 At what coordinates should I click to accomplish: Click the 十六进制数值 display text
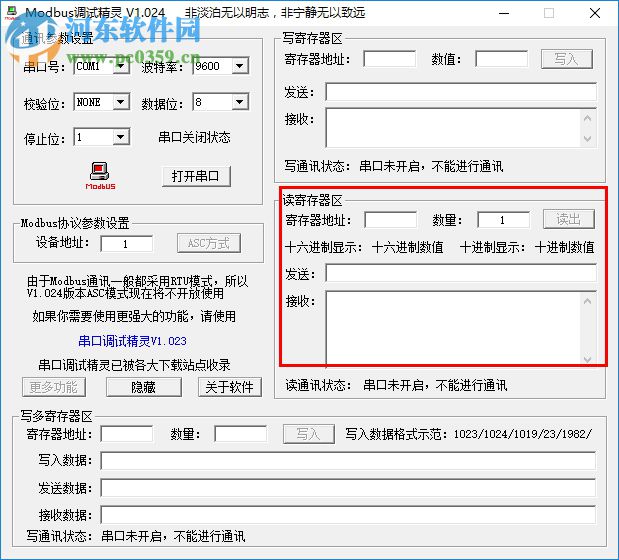[x=407, y=247]
